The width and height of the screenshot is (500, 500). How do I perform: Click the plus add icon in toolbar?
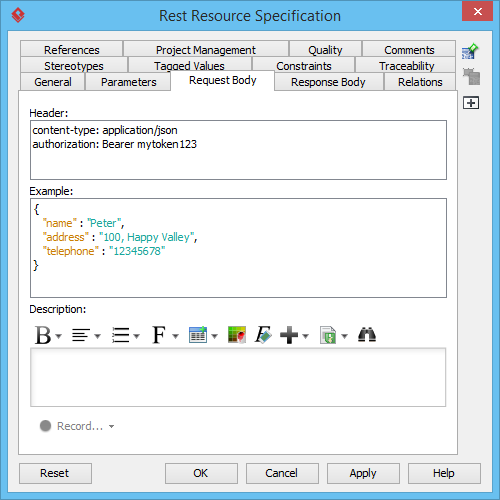coord(289,335)
